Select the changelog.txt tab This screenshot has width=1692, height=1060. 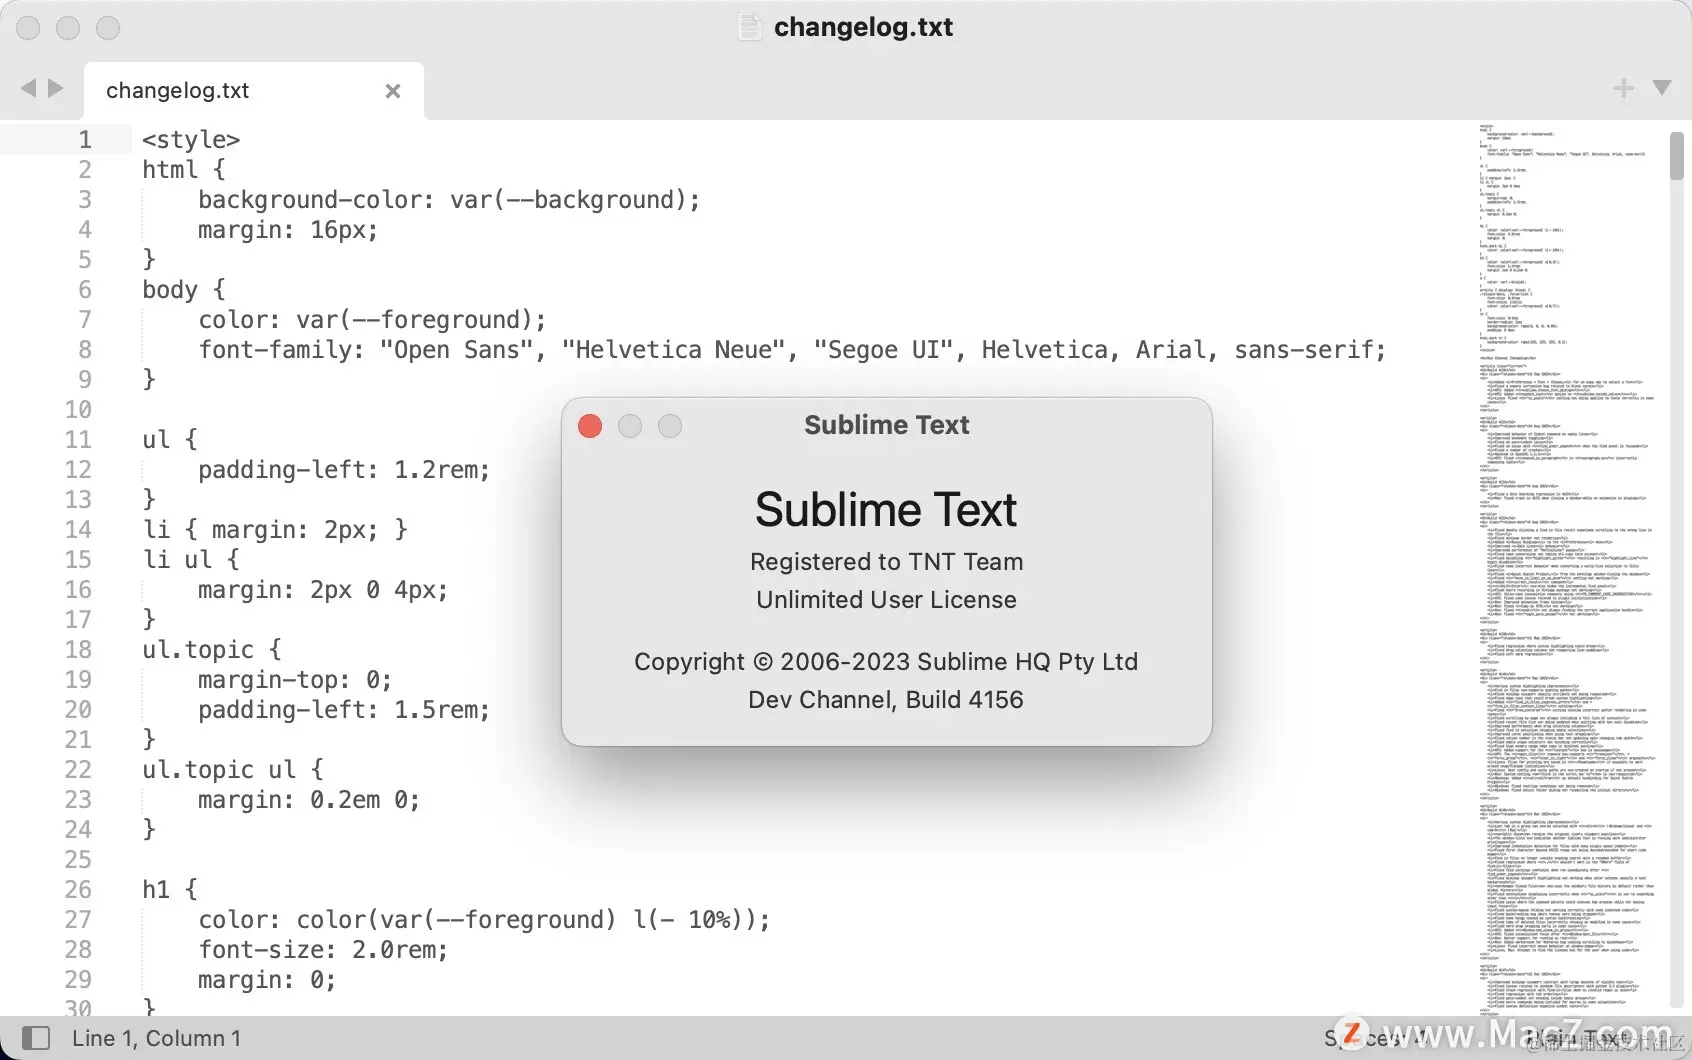254,91
